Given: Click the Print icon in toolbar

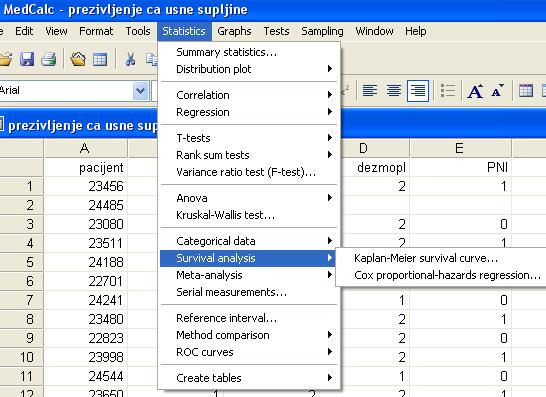Looking at the screenshot, I should pyautogui.click(x=49, y=59).
